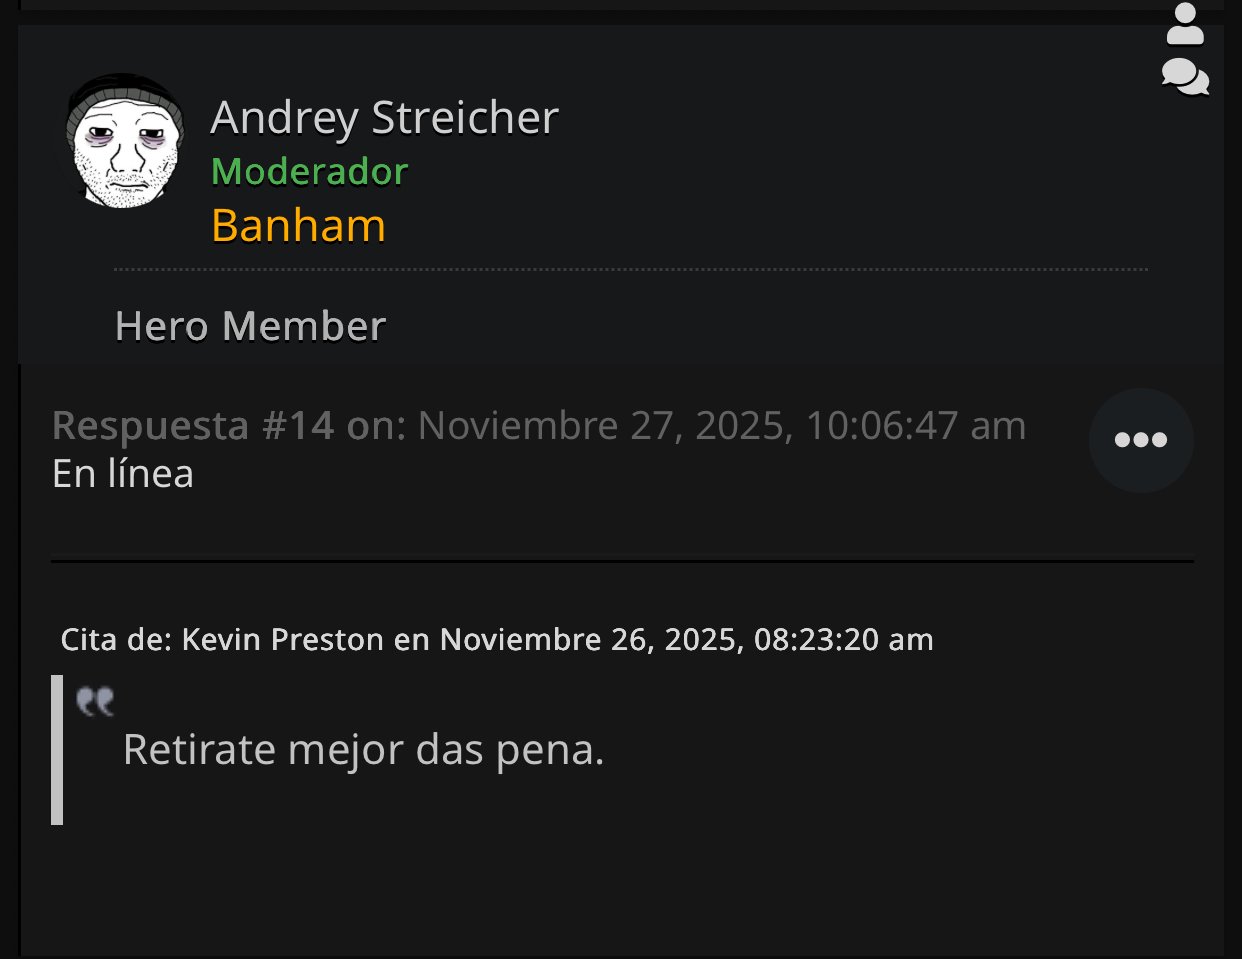The width and height of the screenshot is (1242, 959).
Task: Click the orange Banham label
Action: 298,226
